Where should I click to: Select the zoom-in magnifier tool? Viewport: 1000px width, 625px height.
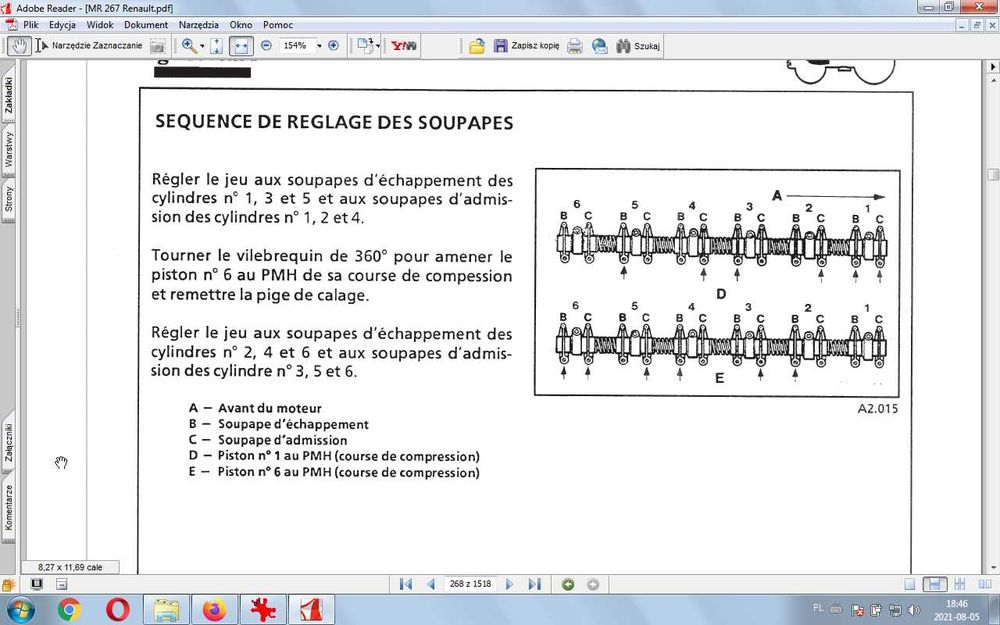[189, 46]
